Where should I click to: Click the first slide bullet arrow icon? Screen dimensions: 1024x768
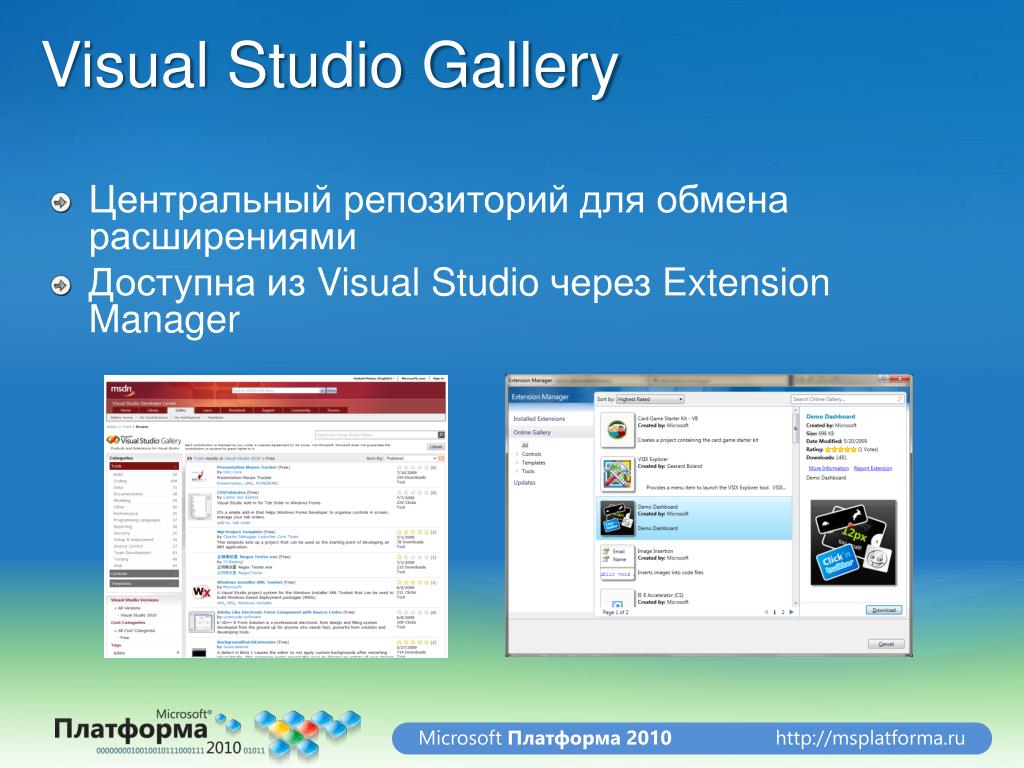[x=61, y=202]
